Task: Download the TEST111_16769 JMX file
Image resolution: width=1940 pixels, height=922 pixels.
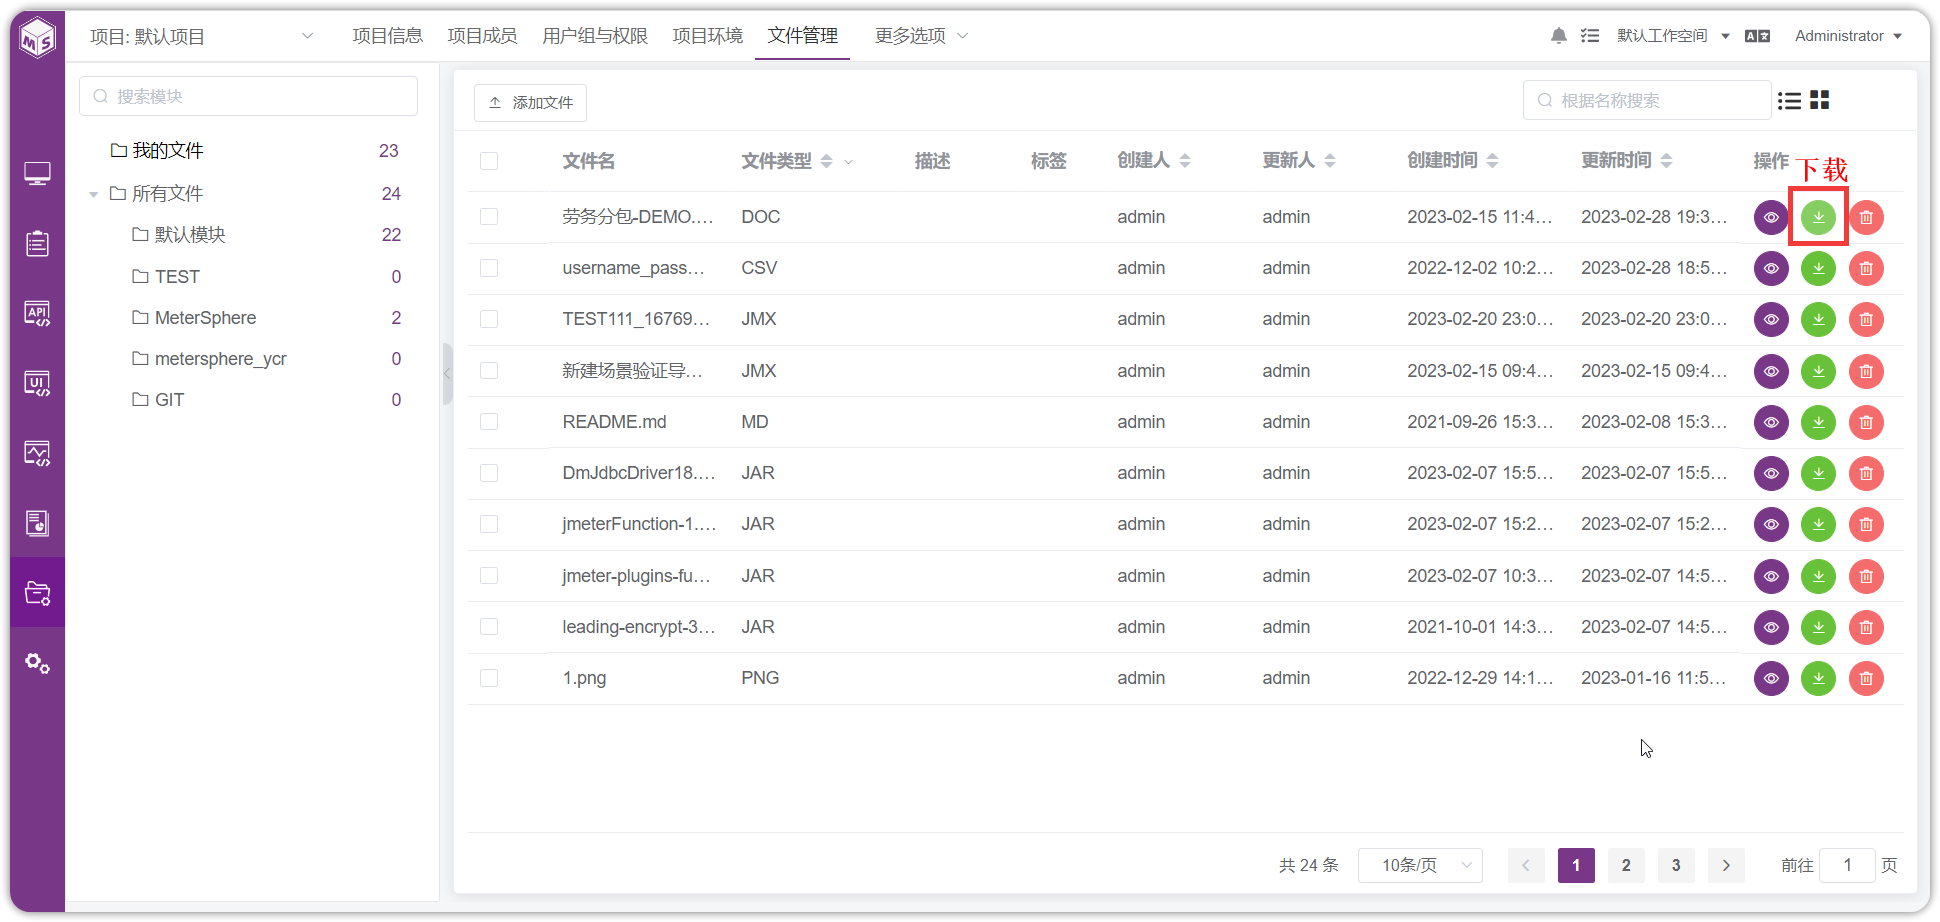Action: coord(1818,319)
